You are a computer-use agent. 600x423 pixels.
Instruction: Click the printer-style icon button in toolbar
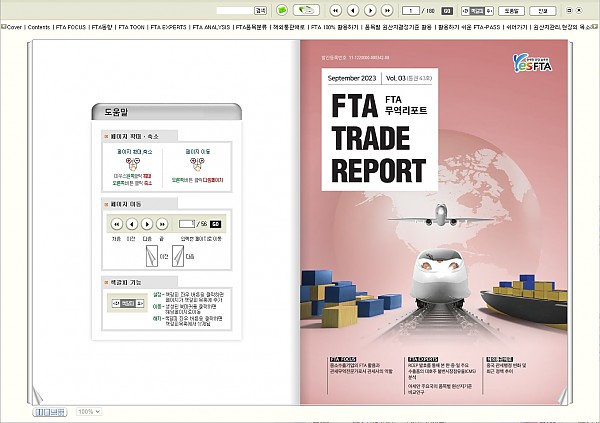click(x=307, y=10)
